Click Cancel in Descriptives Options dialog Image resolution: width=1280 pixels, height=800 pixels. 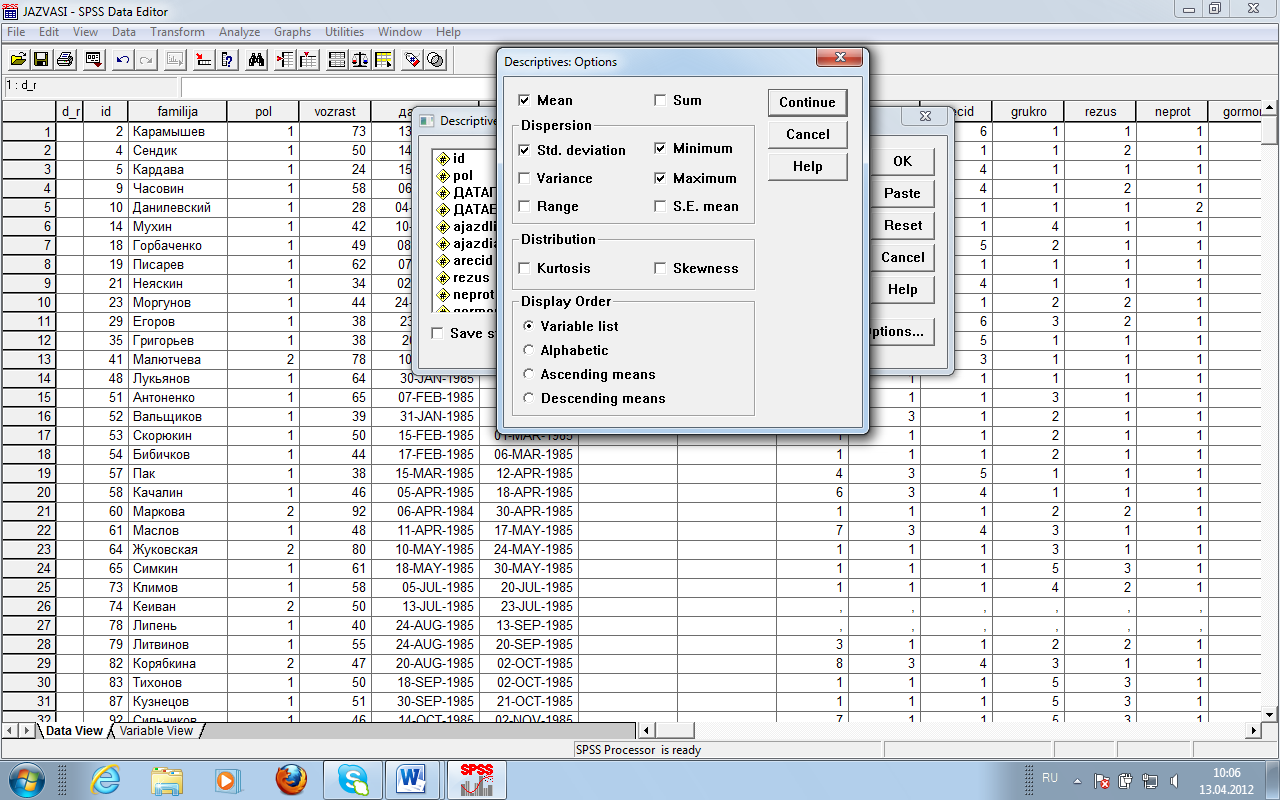coord(808,134)
